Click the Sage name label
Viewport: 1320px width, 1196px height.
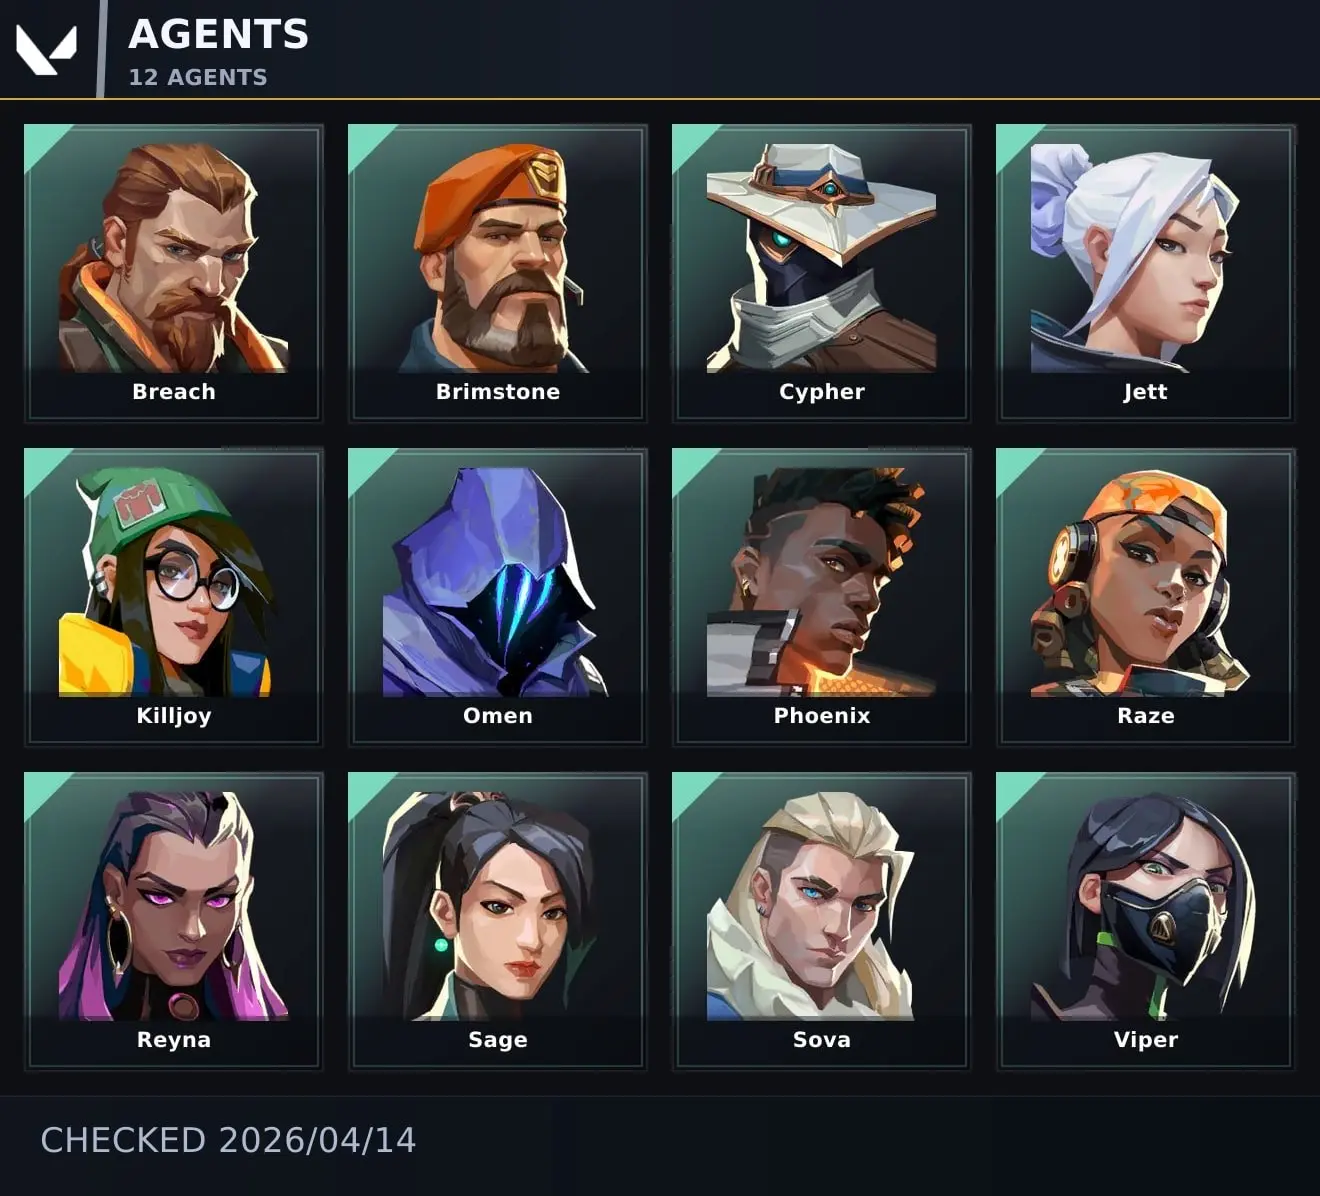498,1040
